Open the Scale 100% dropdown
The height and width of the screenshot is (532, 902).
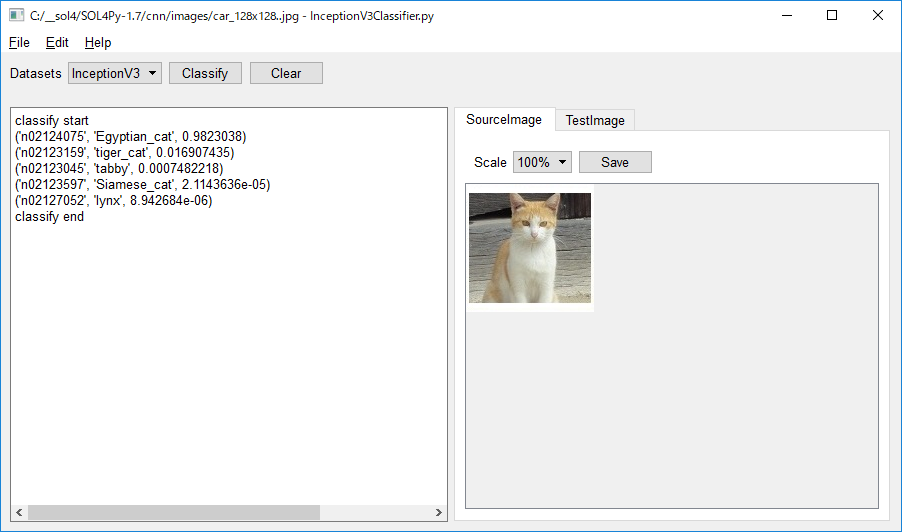(x=542, y=162)
